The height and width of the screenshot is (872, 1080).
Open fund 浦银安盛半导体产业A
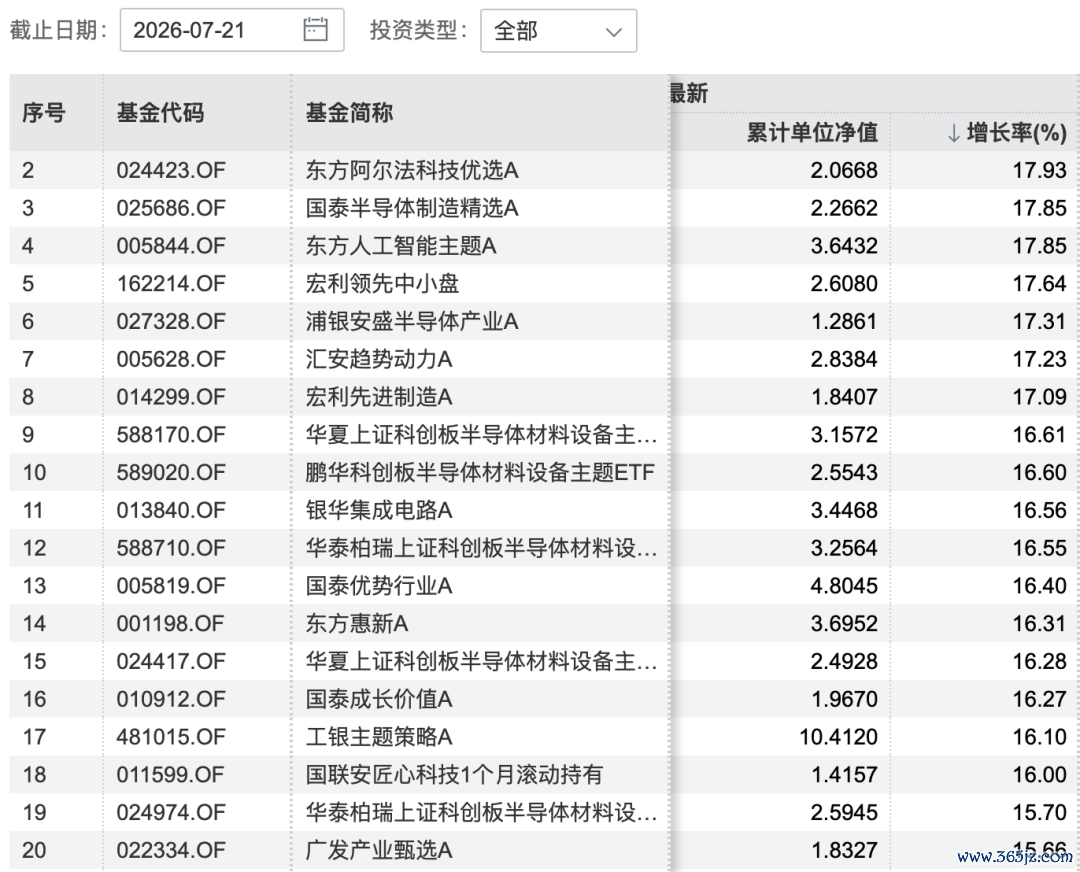pyautogui.click(x=412, y=322)
